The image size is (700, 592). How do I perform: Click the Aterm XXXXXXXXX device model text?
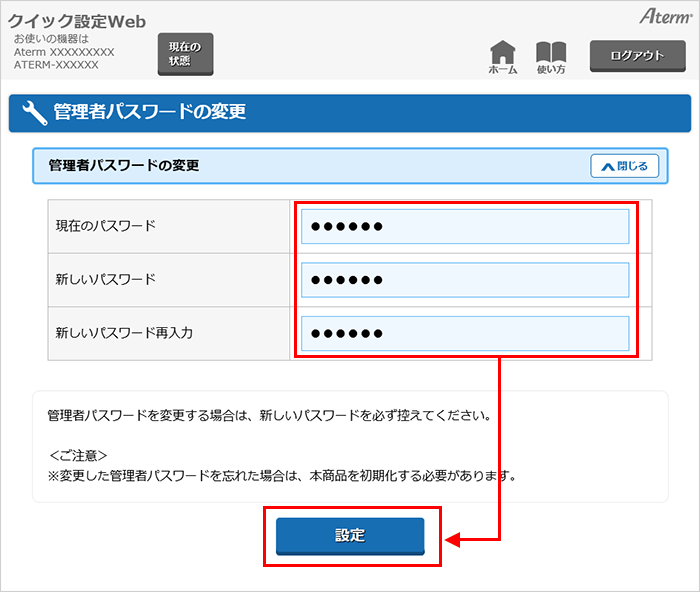click(x=64, y=52)
